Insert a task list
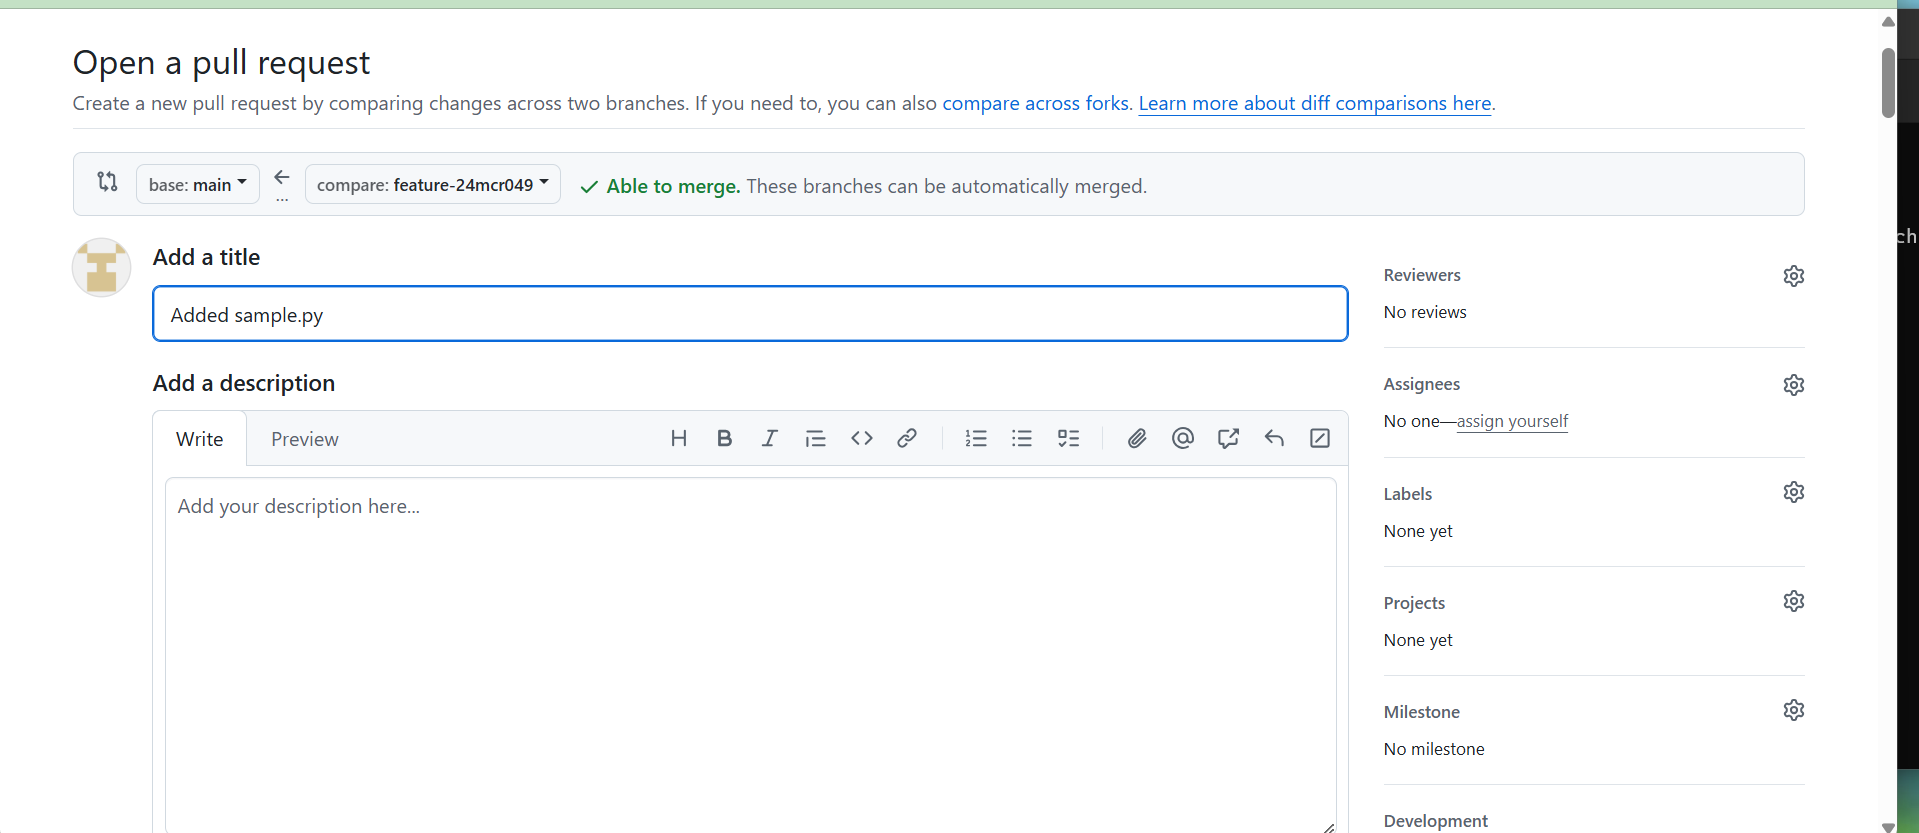This screenshot has height=833, width=1919. (1069, 438)
